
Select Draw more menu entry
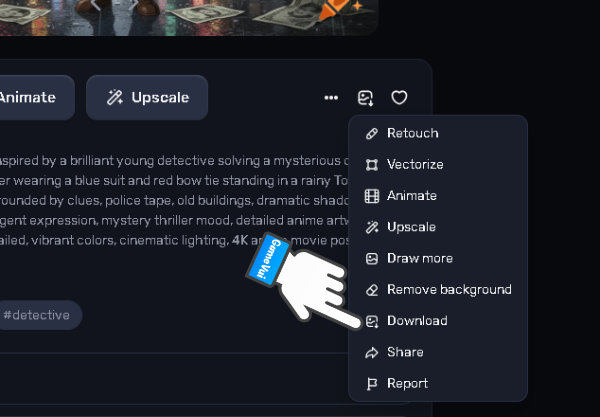click(x=438, y=259)
